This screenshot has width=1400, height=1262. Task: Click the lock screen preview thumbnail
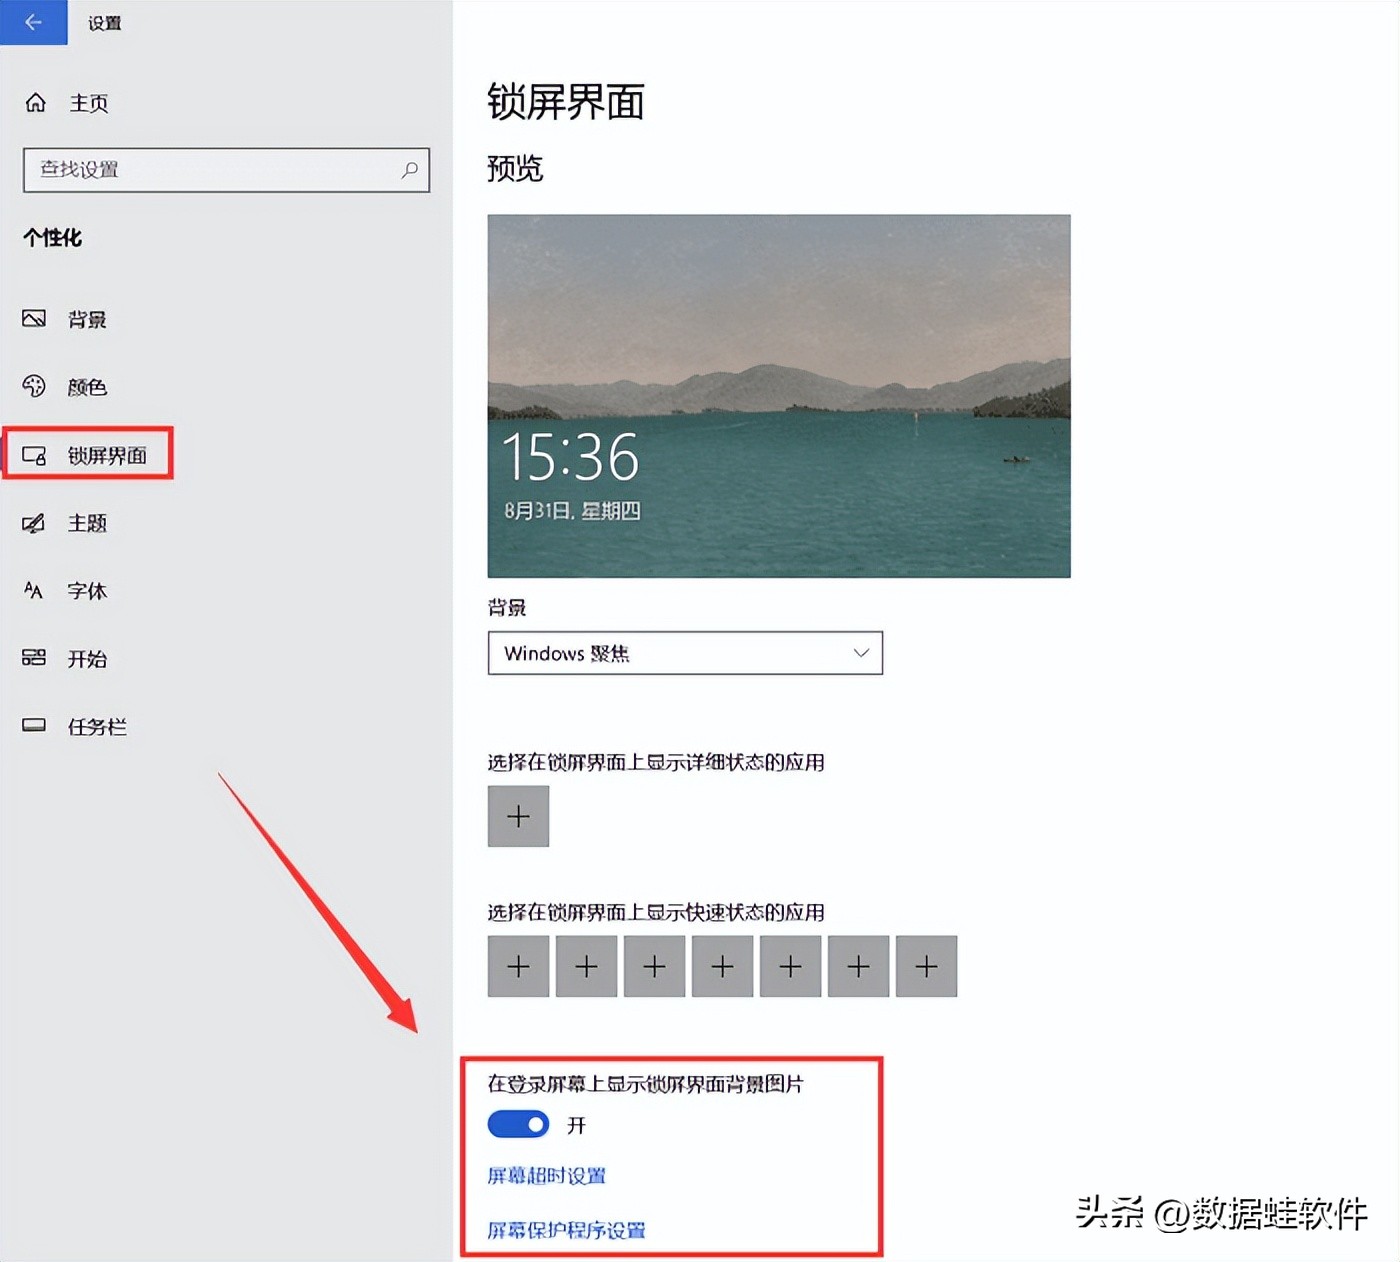click(778, 394)
